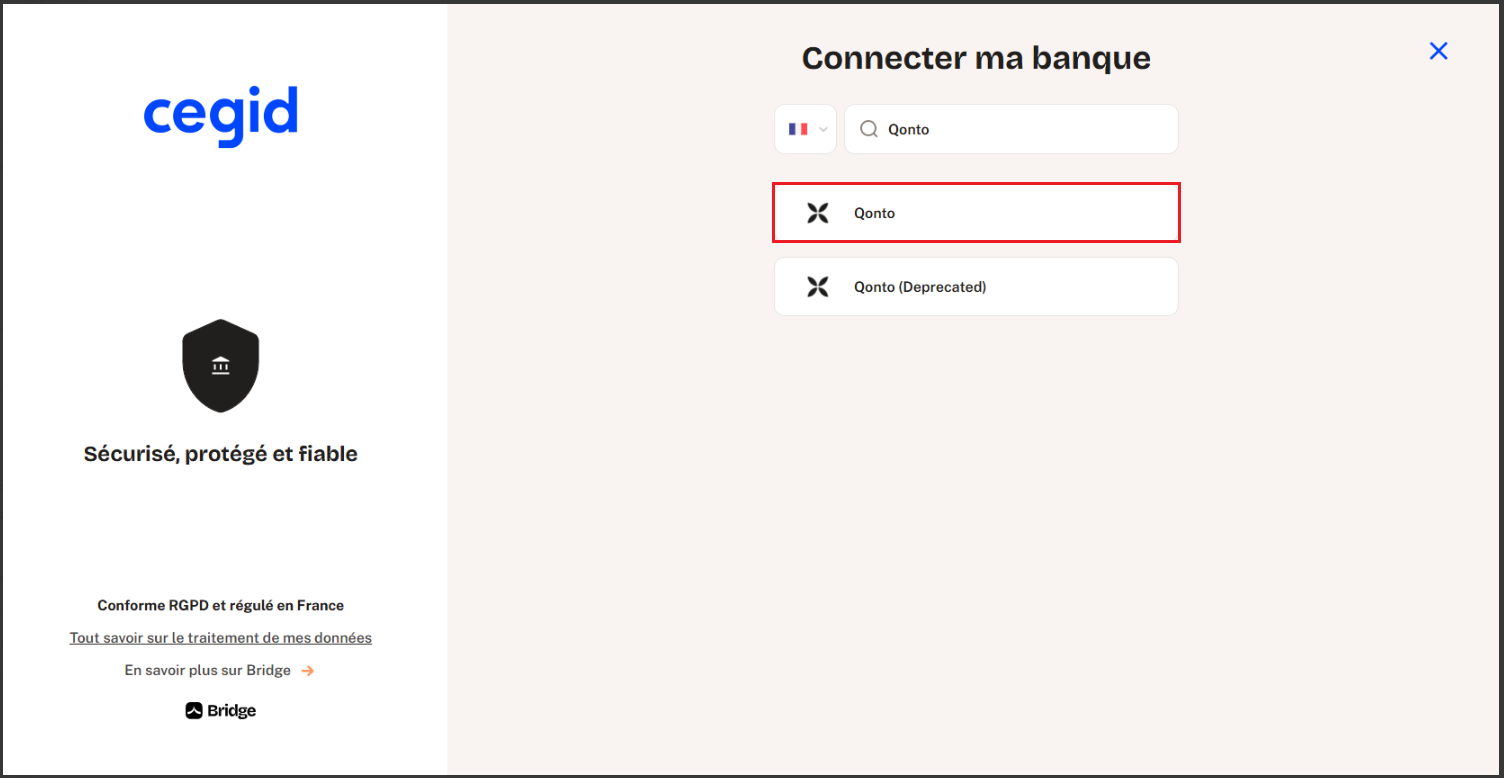The height and width of the screenshot is (778, 1504).
Task: Open Tout savoir sur le traitement de mes données
Action: click(221, 638)
